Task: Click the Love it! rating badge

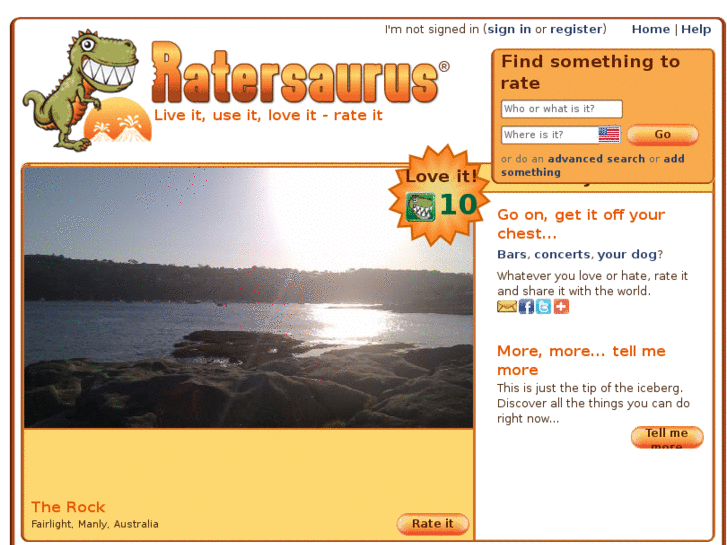Action: pos(439,195)
